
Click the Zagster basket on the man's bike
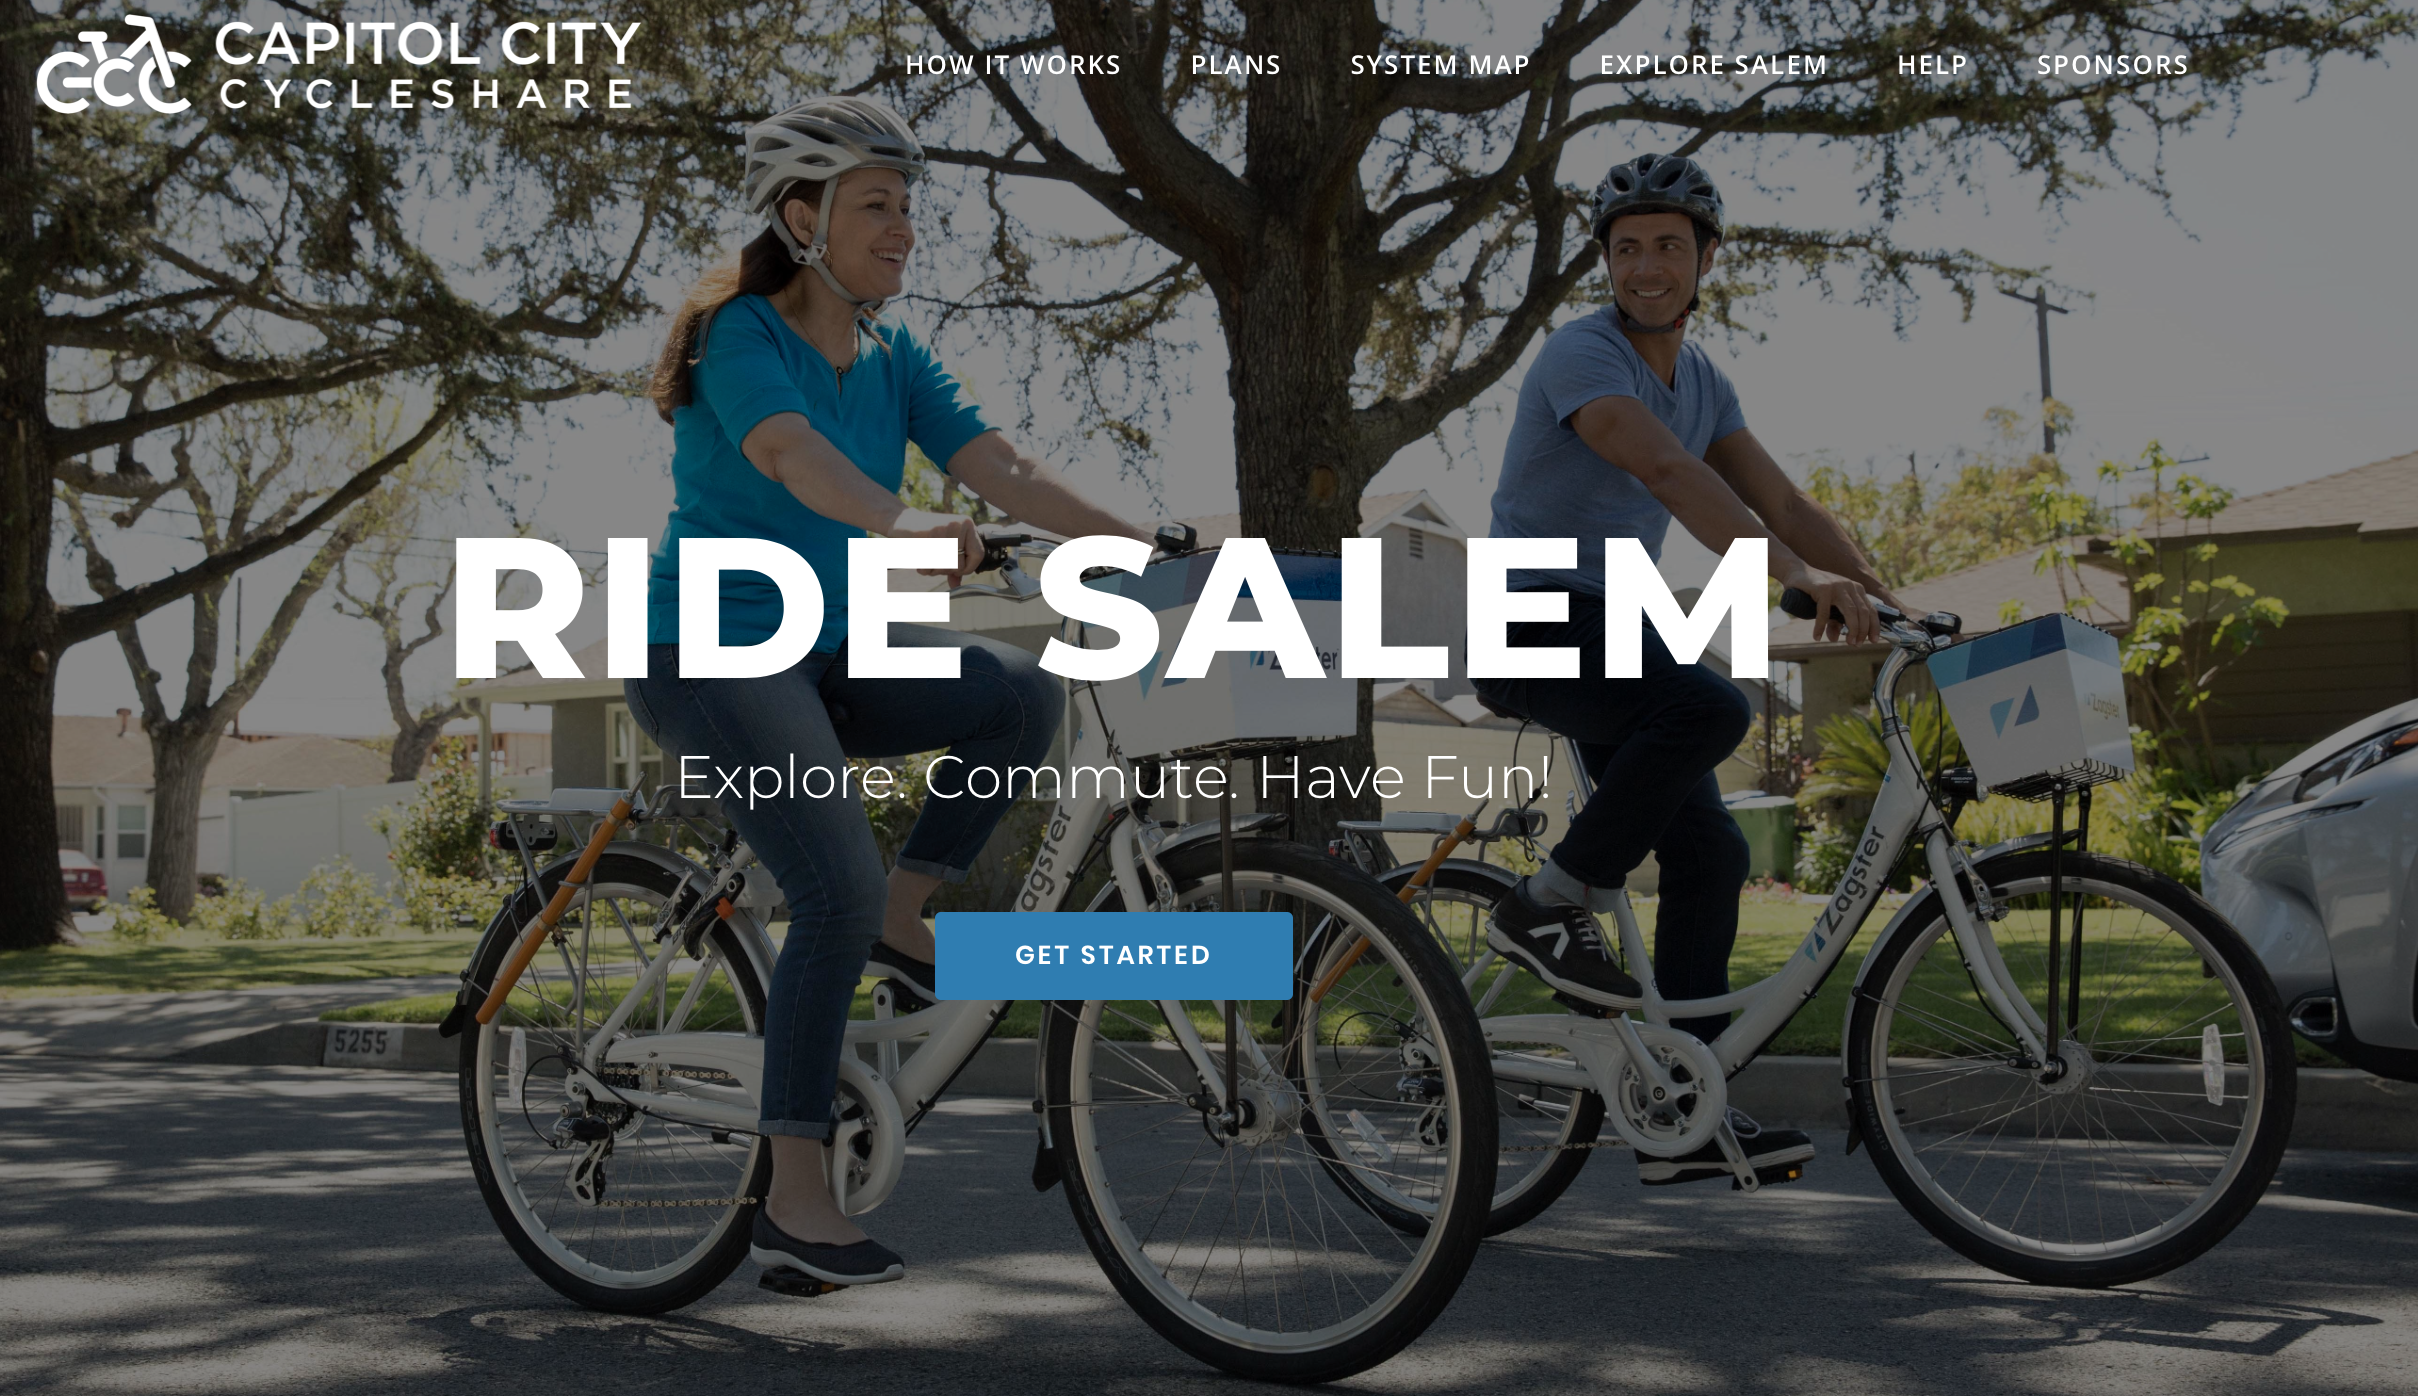[x=2030, y=700]
